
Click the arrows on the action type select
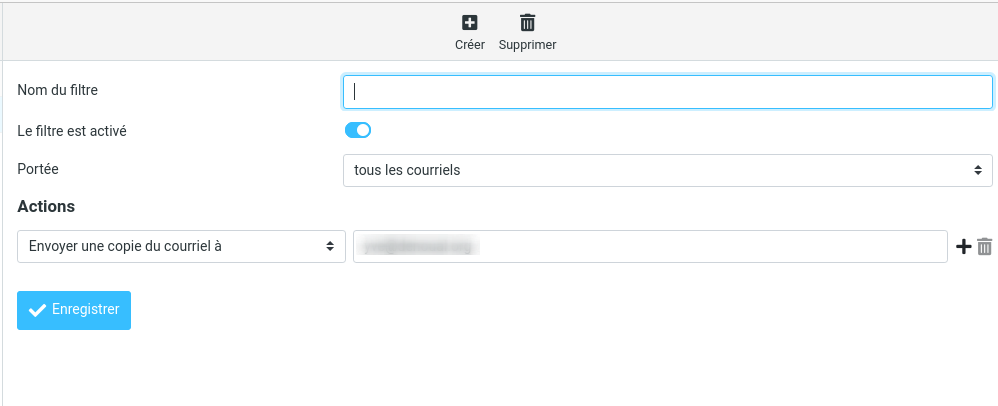coord(330,246)
